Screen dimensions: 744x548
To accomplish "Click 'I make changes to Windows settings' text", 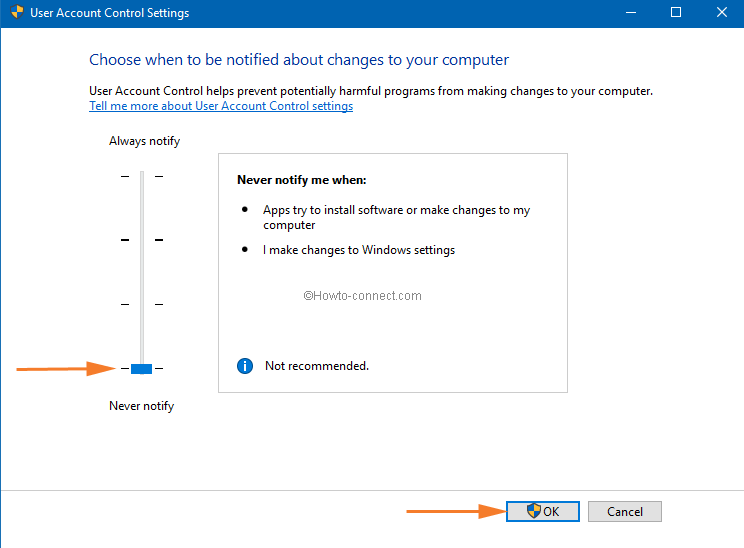I will coord(359,250).
